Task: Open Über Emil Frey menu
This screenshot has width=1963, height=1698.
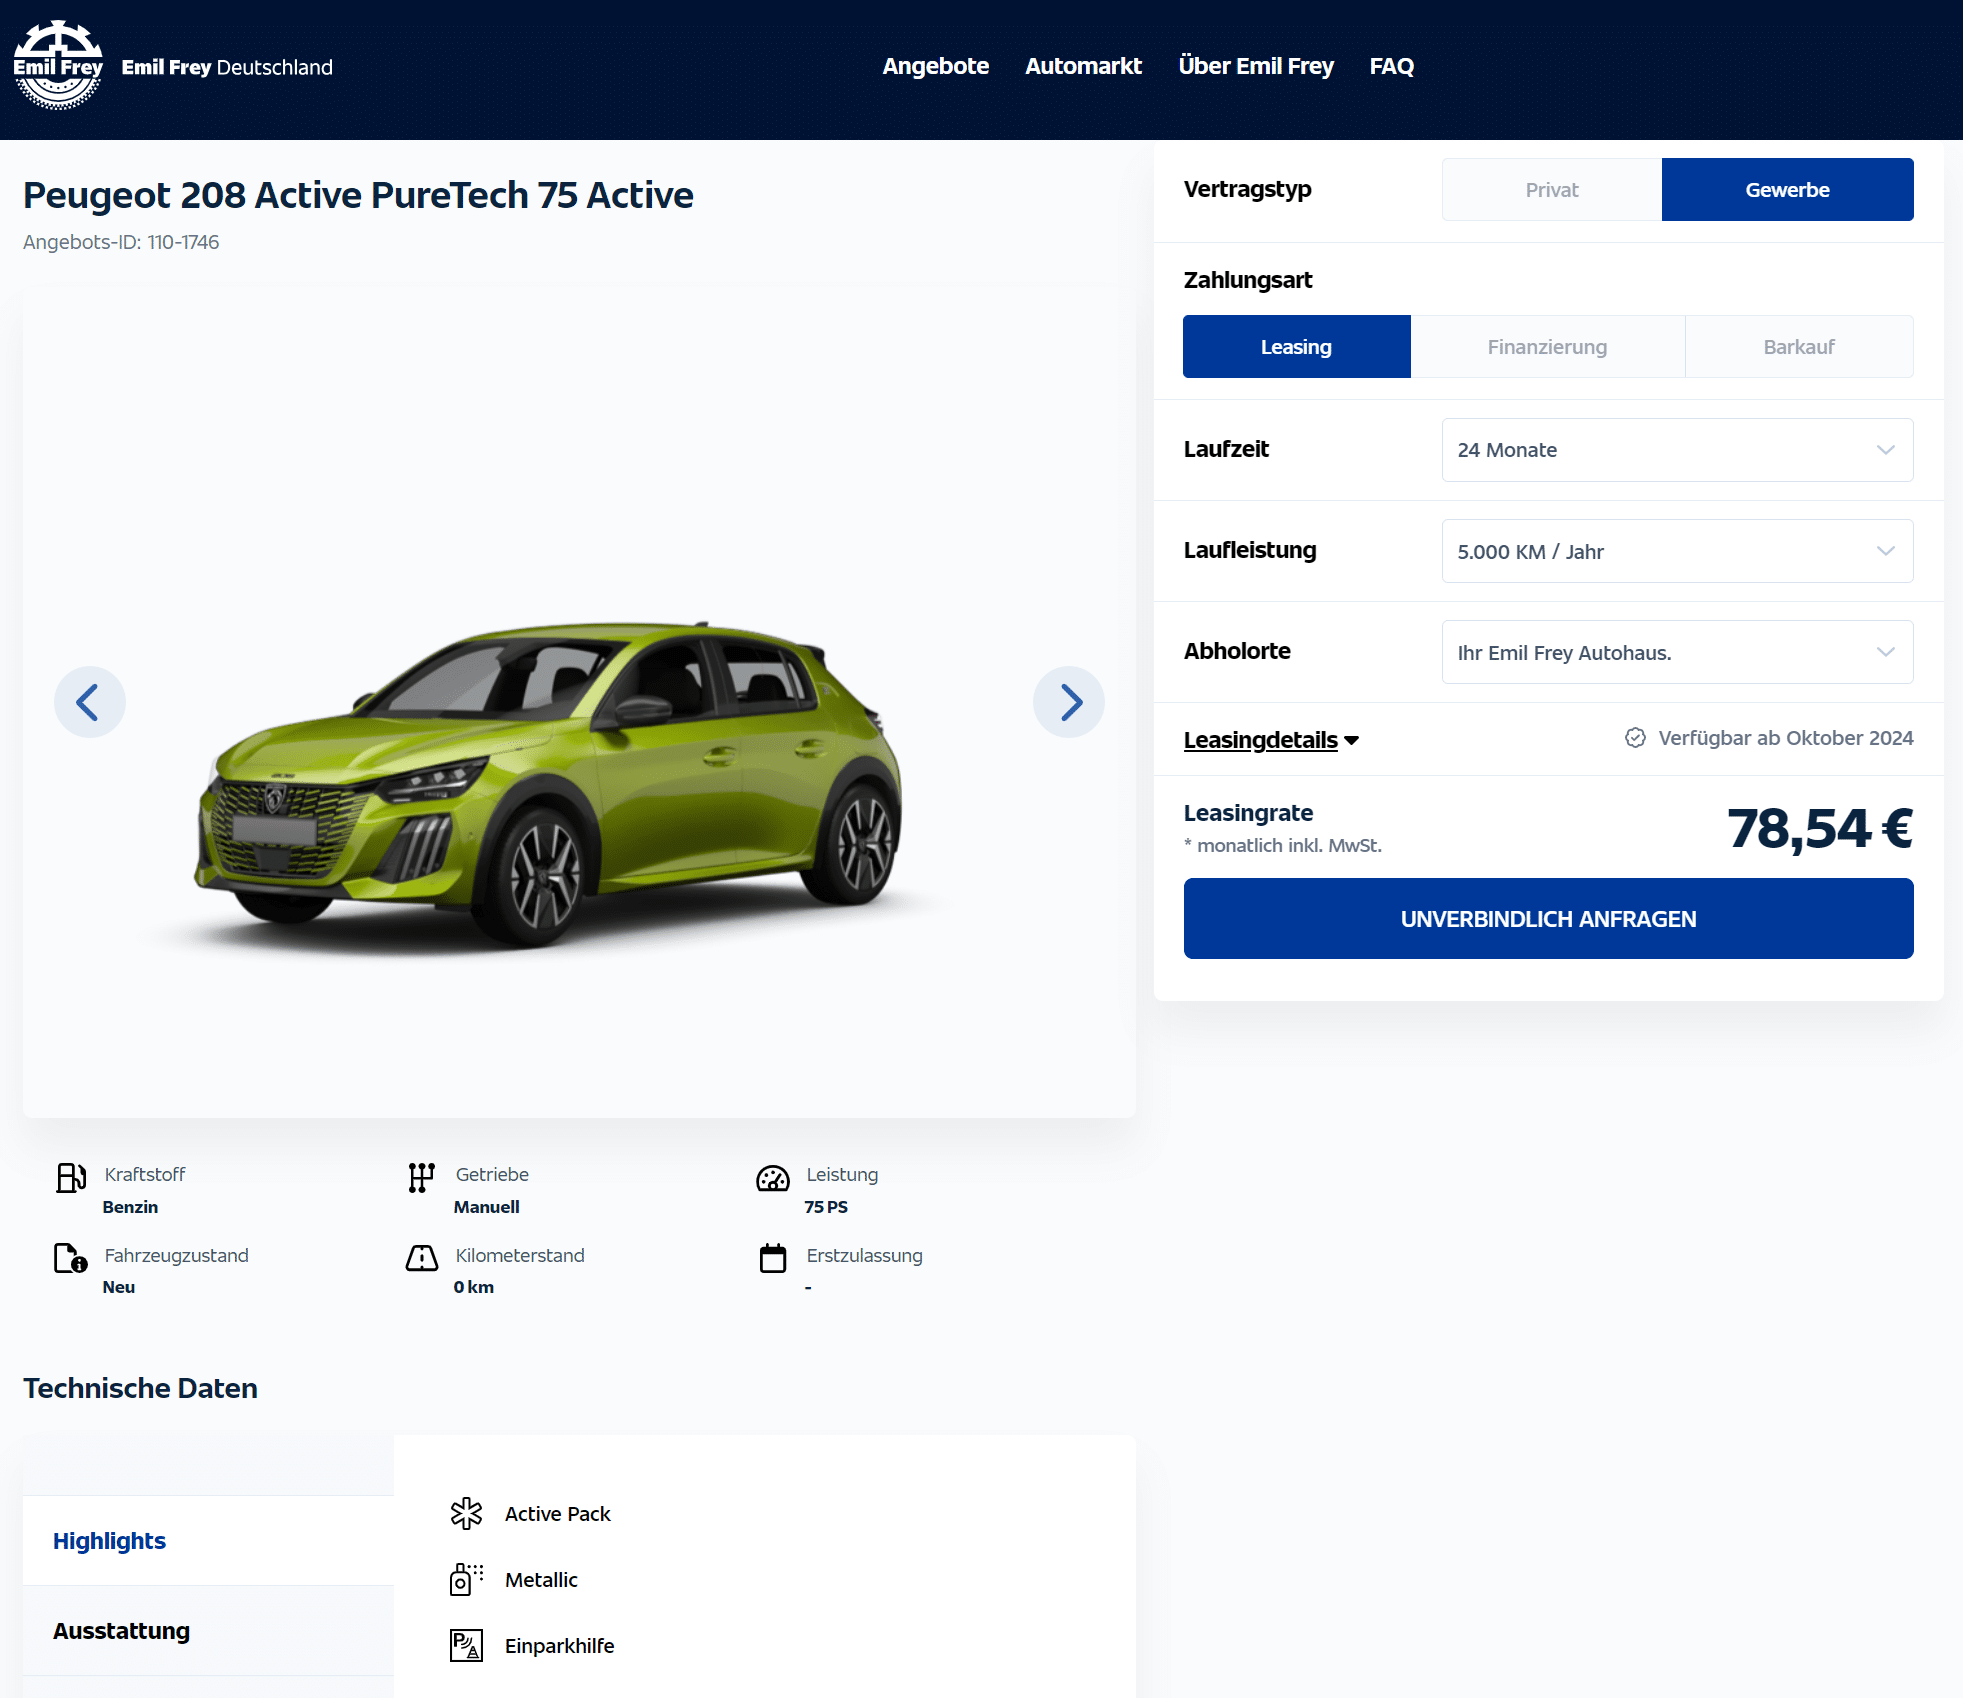Action: [1256, 66]
